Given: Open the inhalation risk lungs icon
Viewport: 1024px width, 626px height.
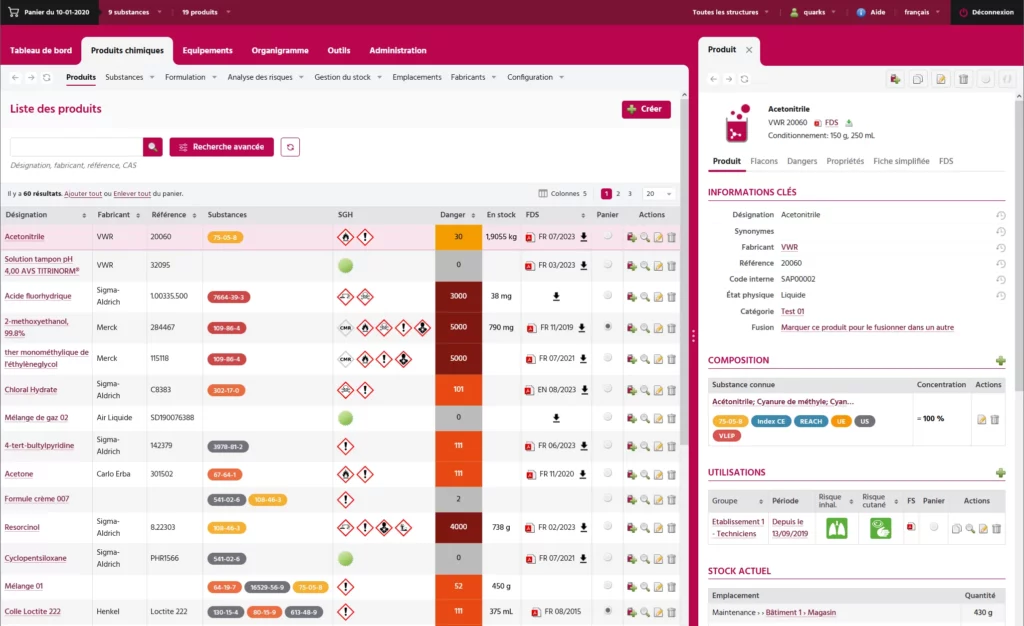Looking at the screenshot, I should [836, 528].
